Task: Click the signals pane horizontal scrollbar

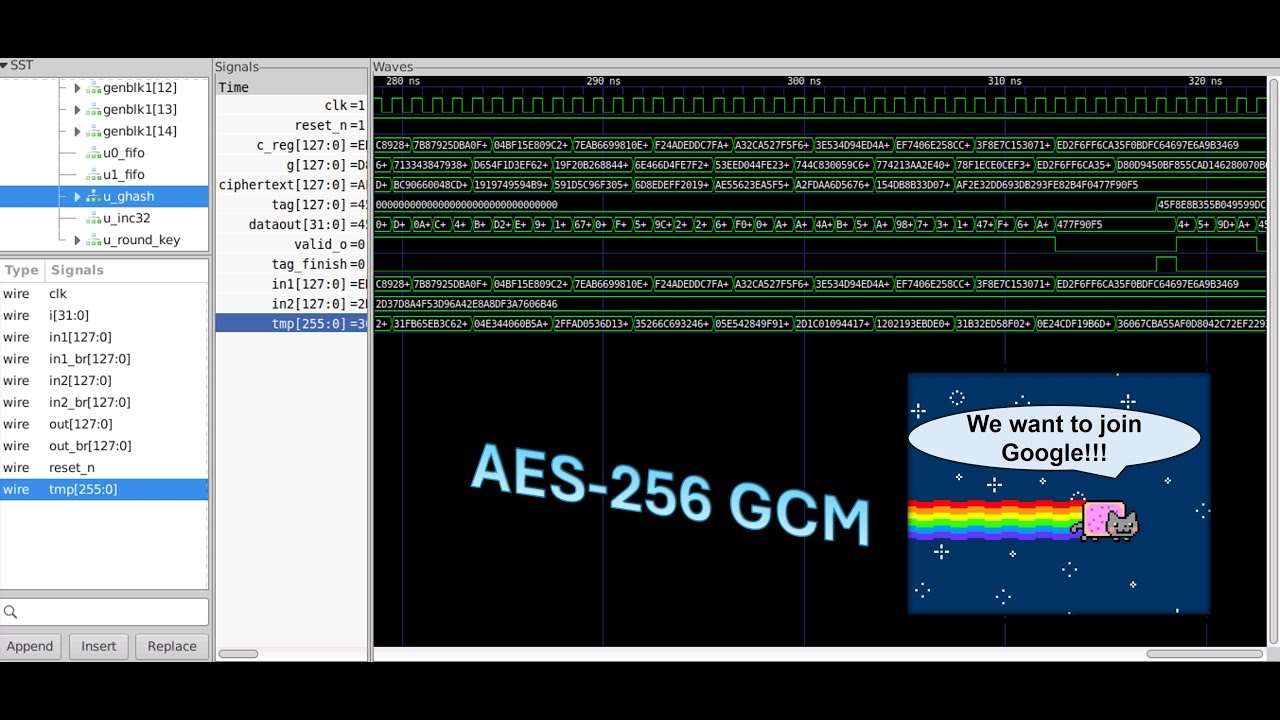Action: click(238, 654)
